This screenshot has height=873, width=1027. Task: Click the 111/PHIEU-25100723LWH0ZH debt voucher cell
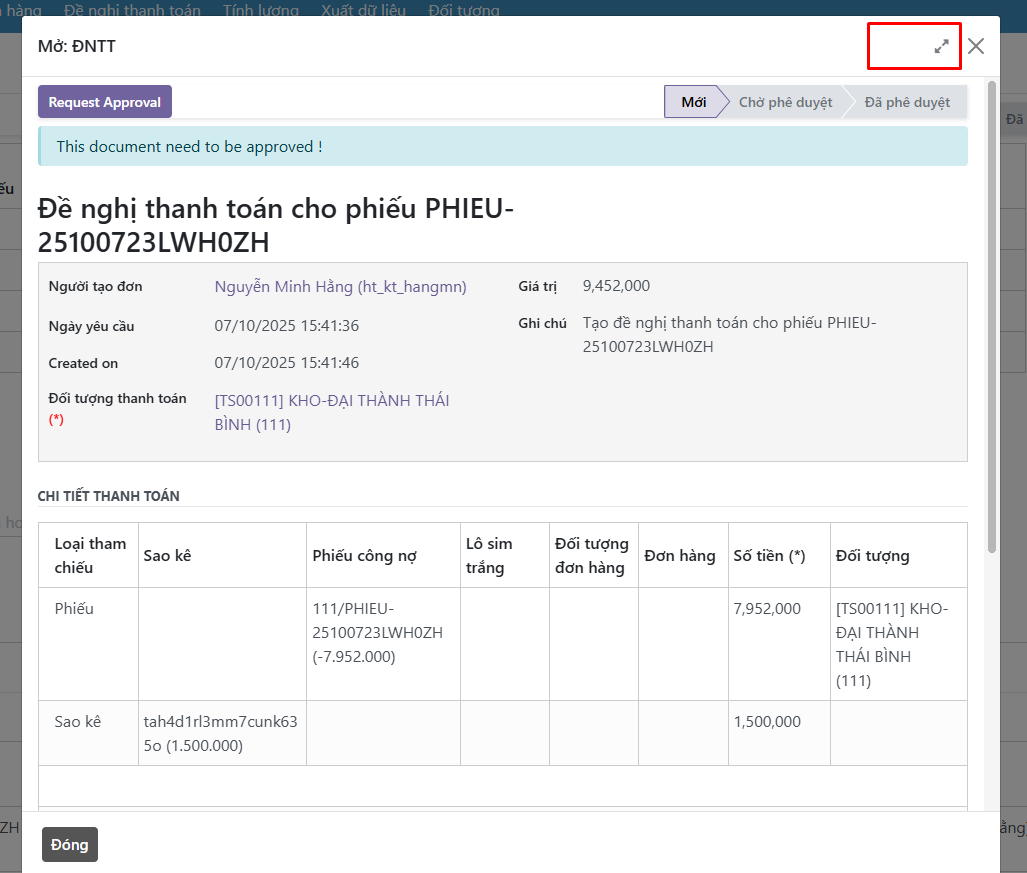click(377, 633)
